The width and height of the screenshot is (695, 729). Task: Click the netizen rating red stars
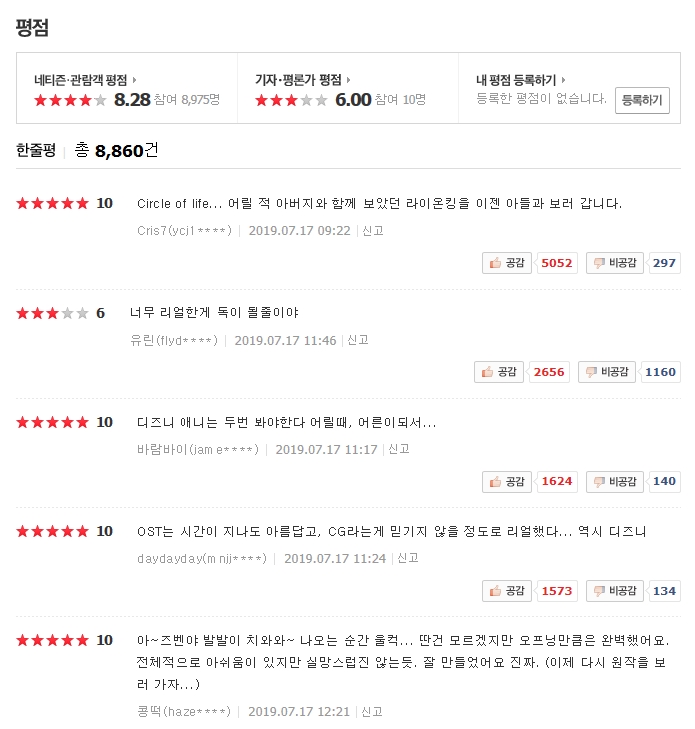pos(70,100)
